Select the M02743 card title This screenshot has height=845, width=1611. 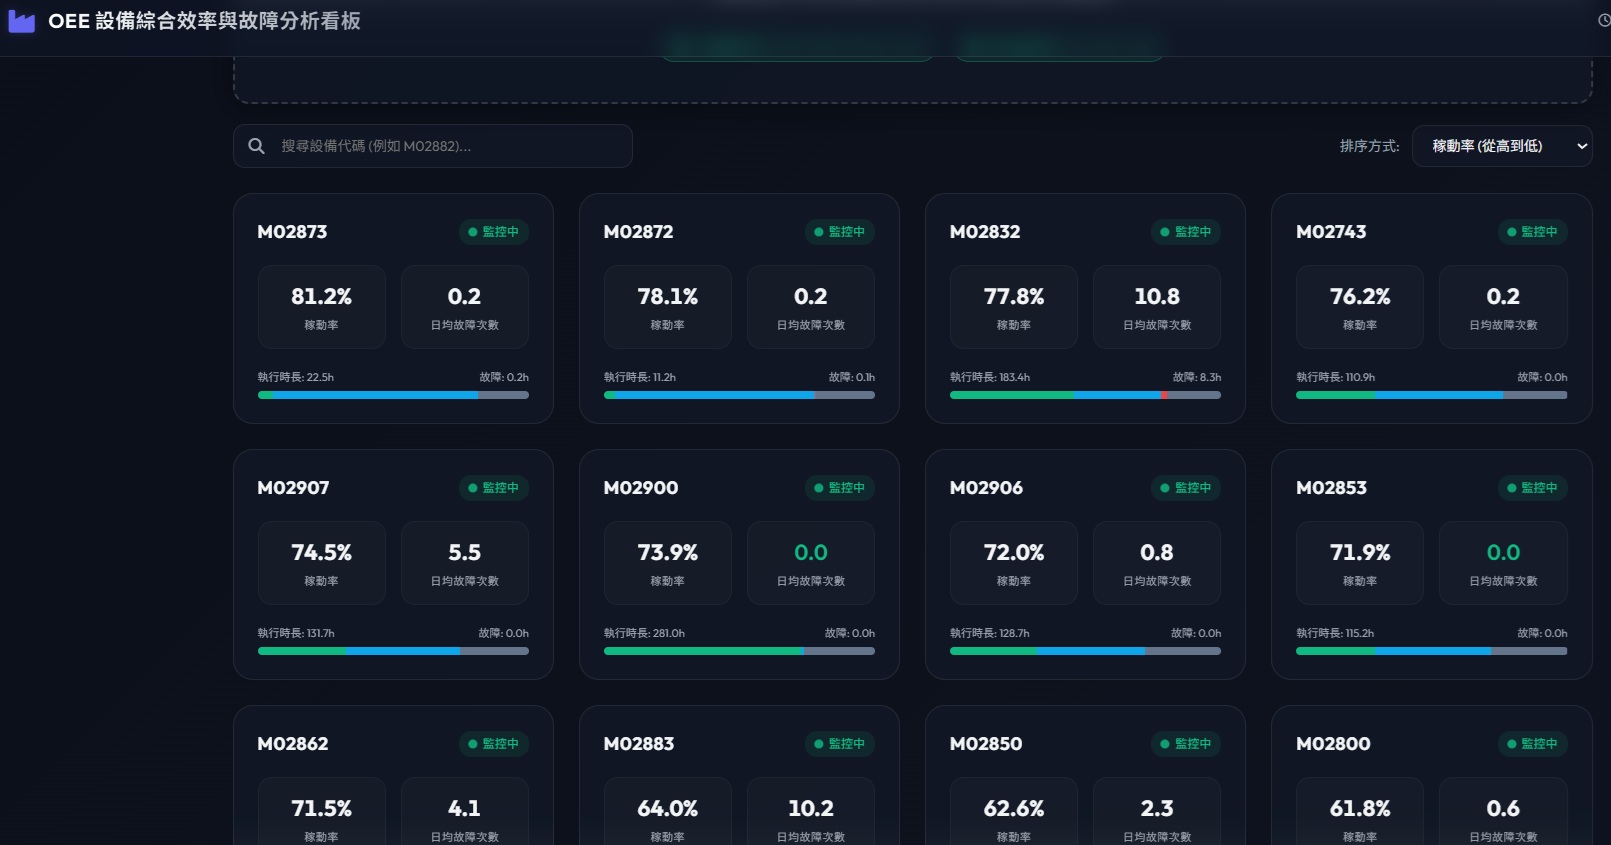click(x=1331, y=232)
